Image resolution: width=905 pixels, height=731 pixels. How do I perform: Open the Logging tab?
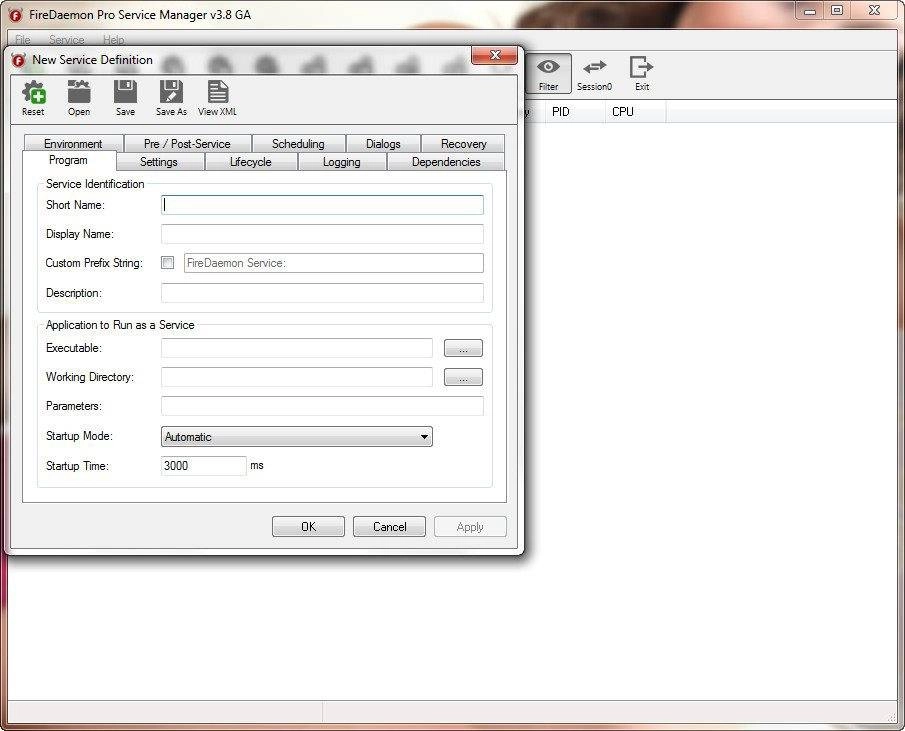tap(342, 162)
